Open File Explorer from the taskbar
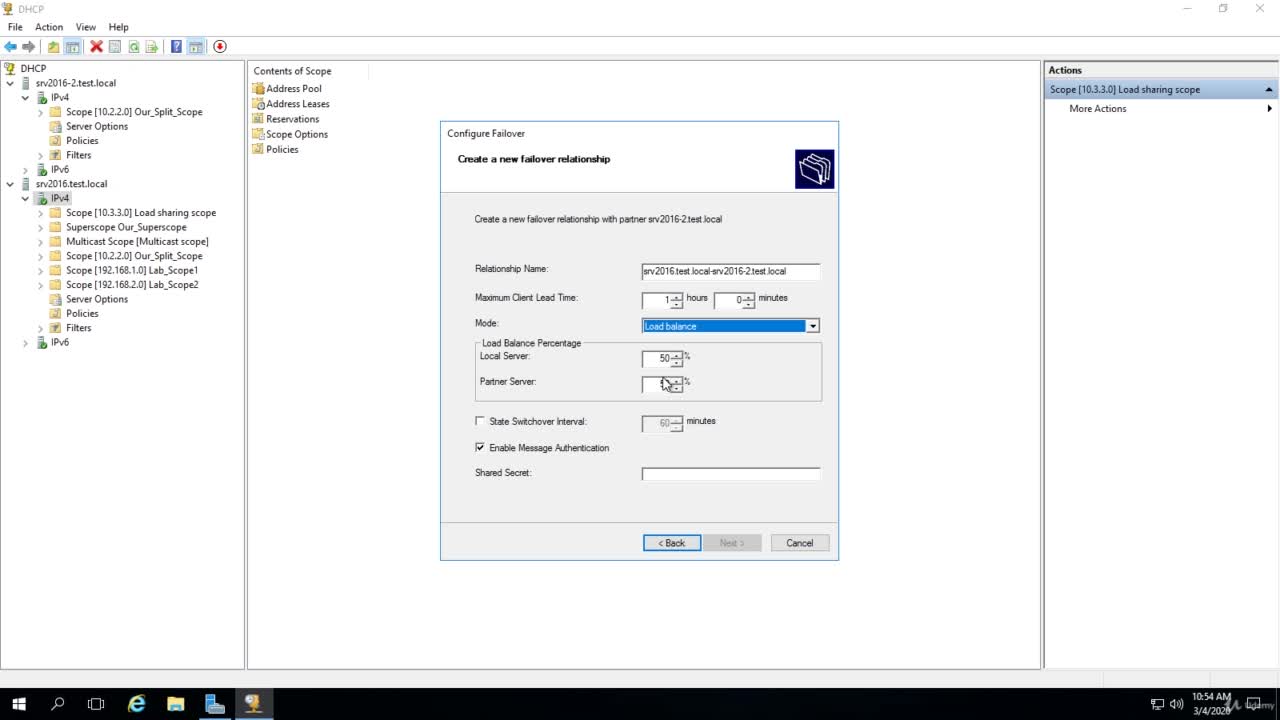This screenshot has height=720, width=1280. [175, 704]
